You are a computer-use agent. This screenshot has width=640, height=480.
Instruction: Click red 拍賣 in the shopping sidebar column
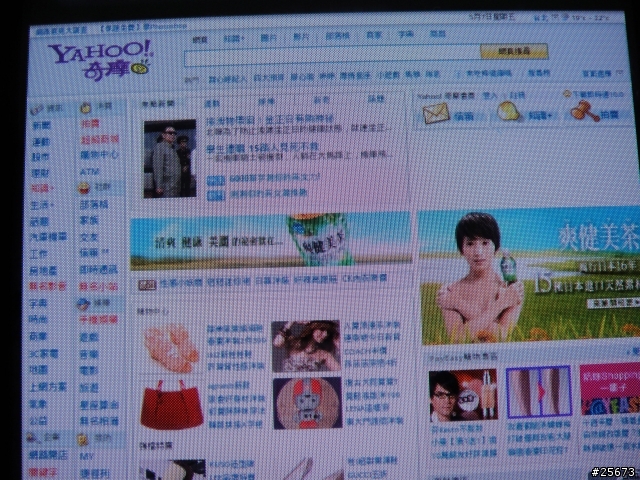pyautogui.click(x=90, y=124)
